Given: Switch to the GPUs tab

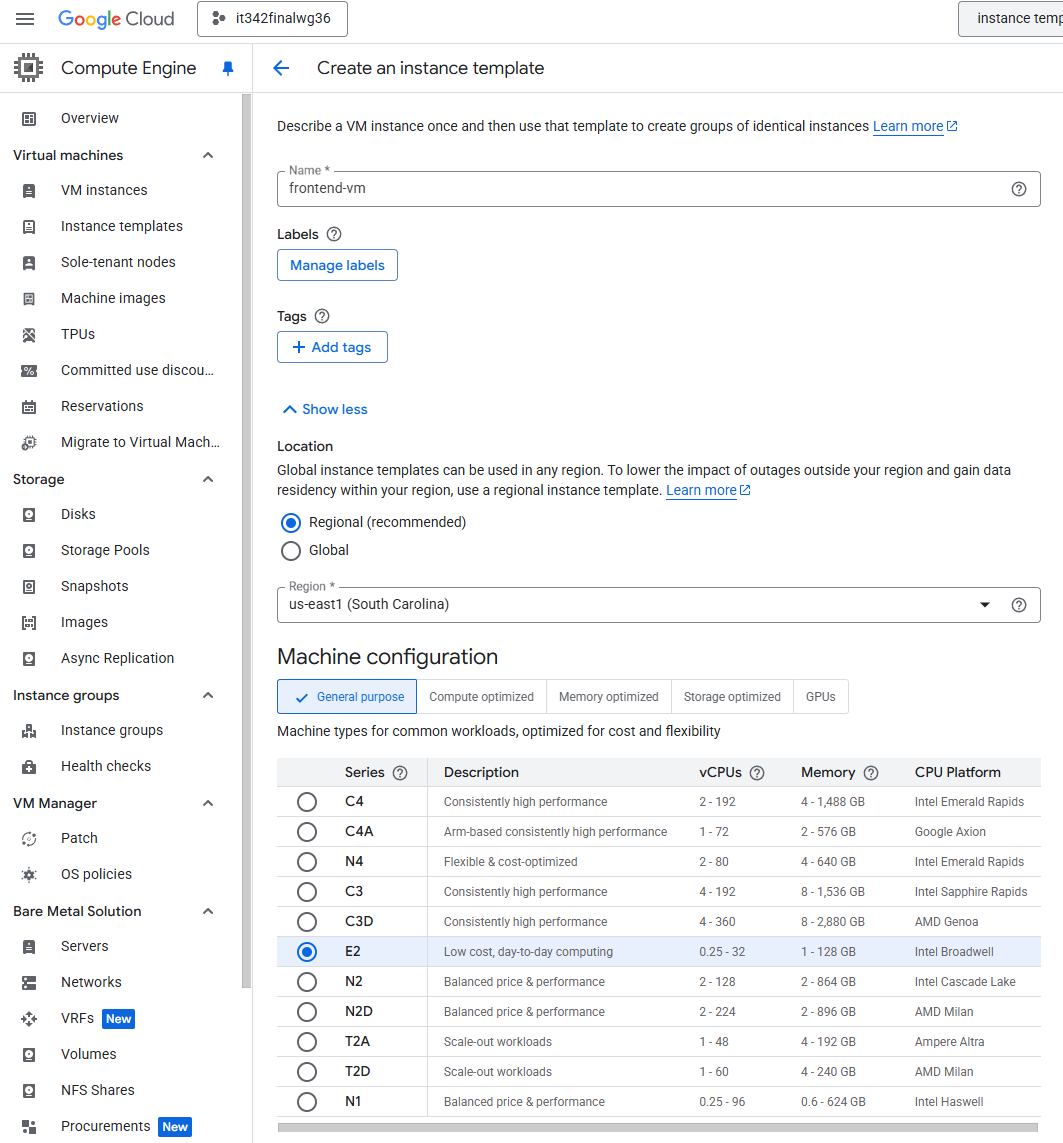Looking at the screenshot, I should [x=820, y=697].
